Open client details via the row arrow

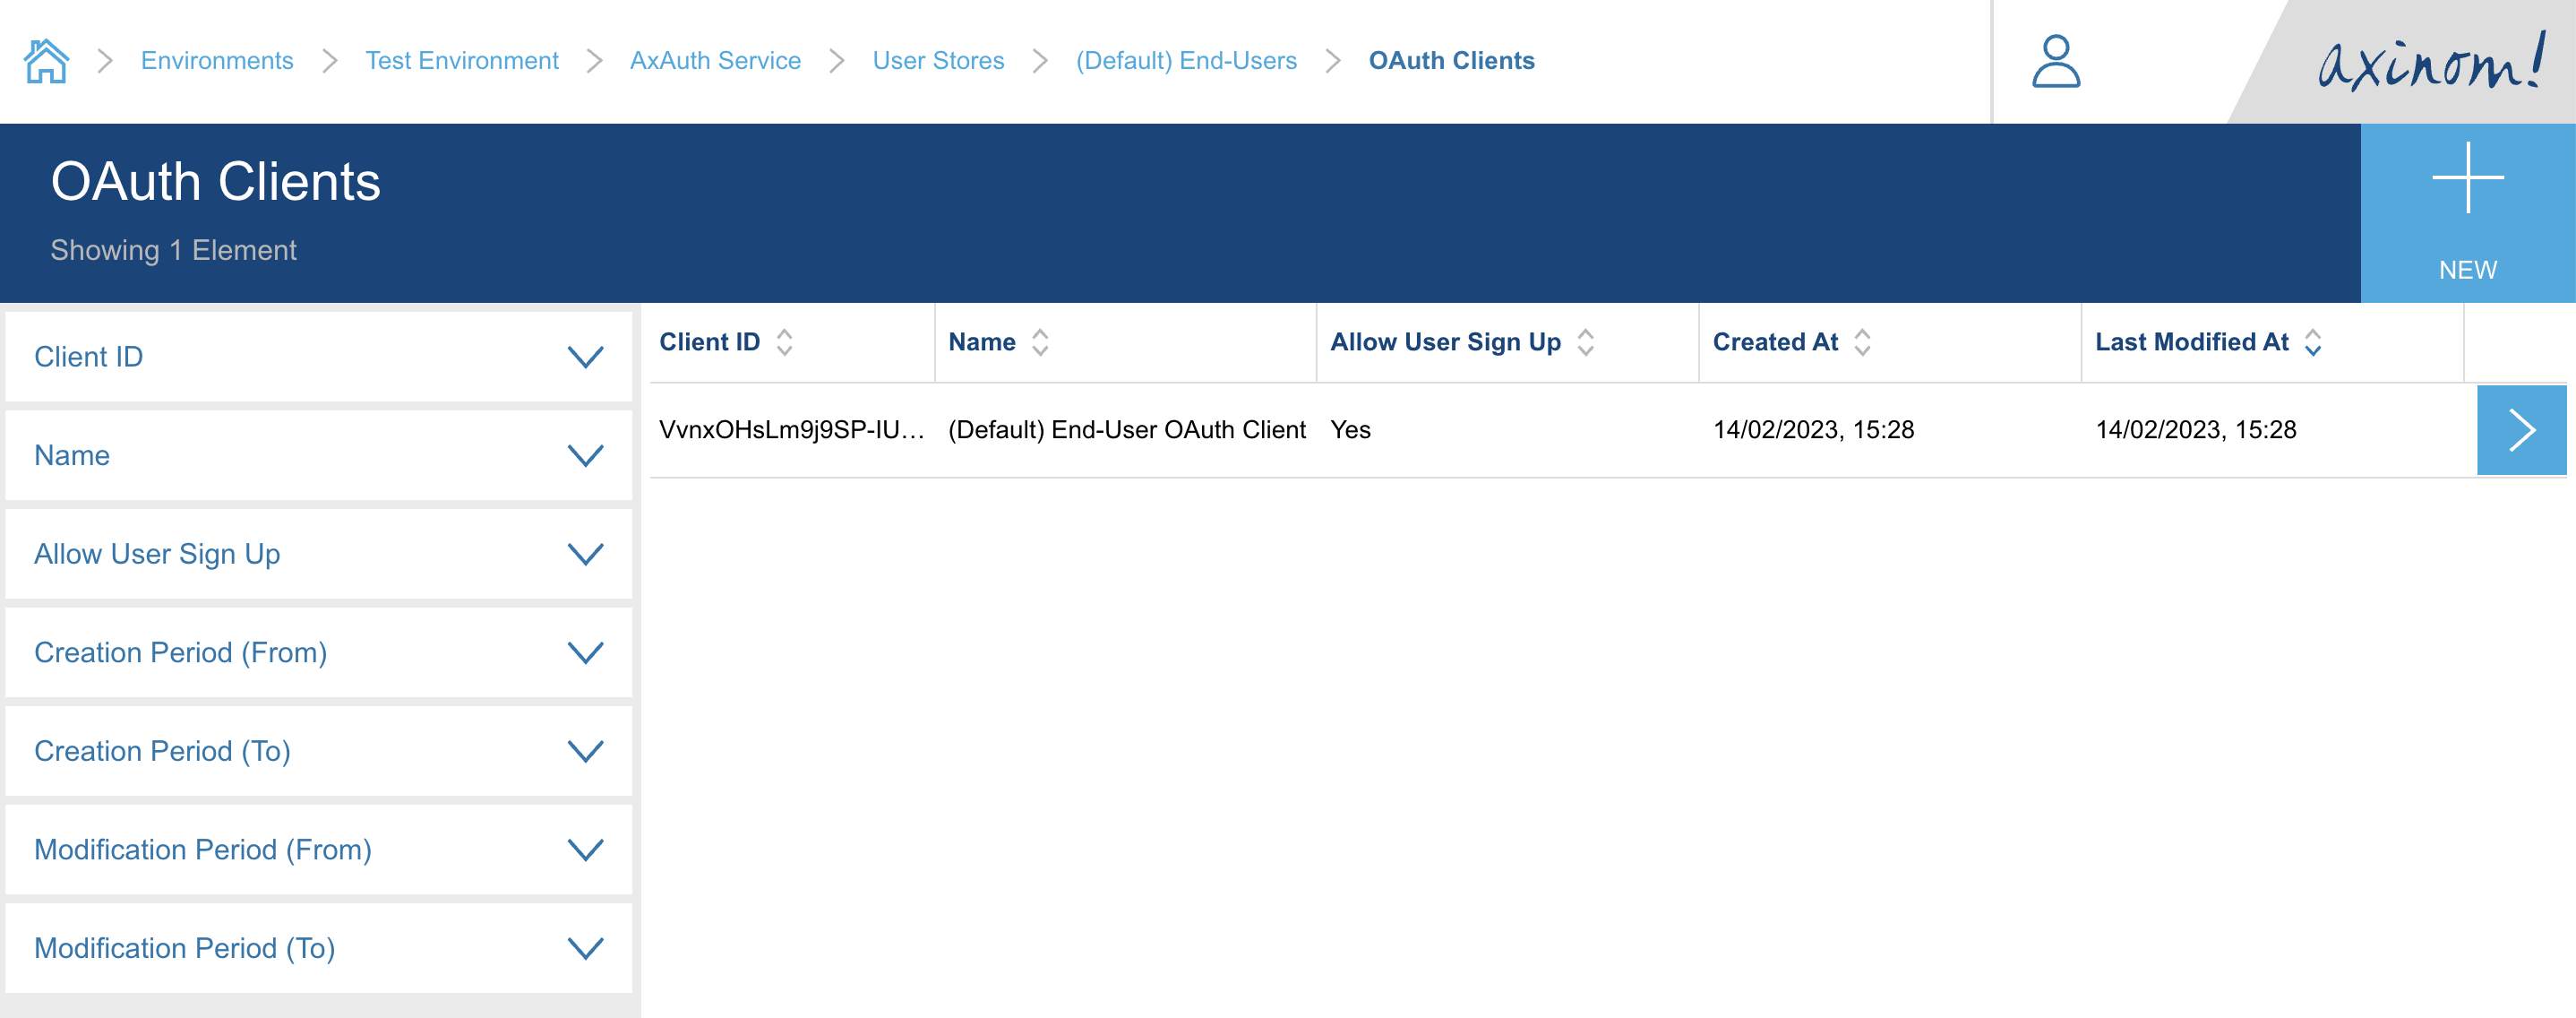click(x=2522, y=430)
